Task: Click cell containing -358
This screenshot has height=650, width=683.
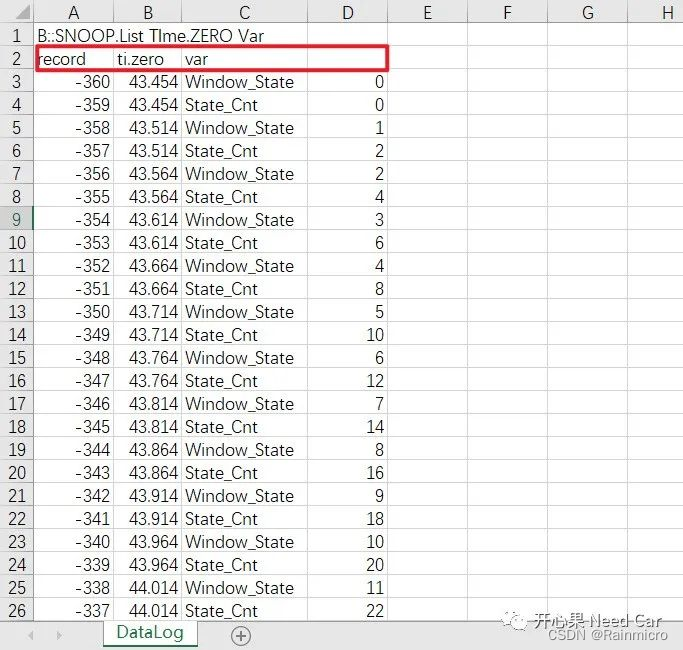Action: [74, 127]
